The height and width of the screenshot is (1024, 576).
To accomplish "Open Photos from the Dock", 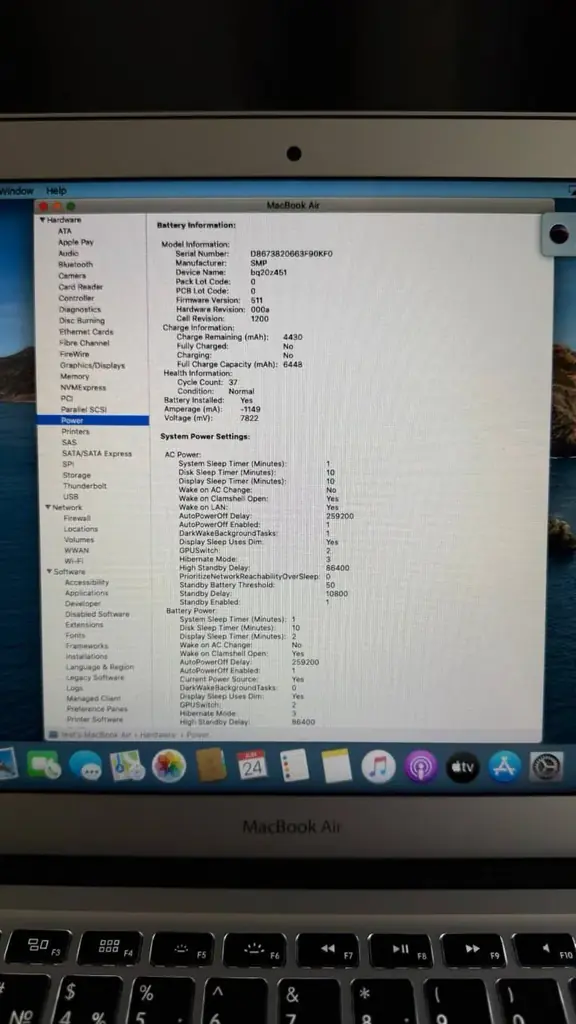I will click(169, 765).
